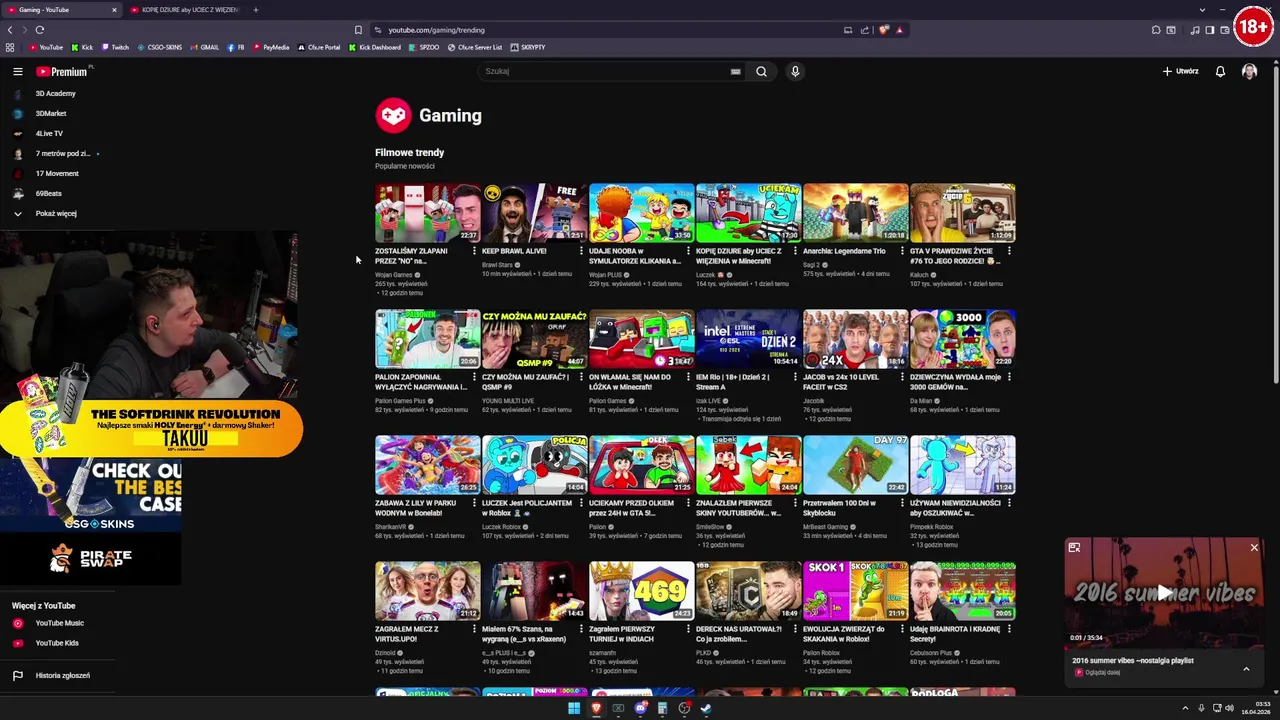The height and width of the screenshot is (720, 1280).
Task: Open the tab search dropdown chevron
Action: click(1201, 10)
